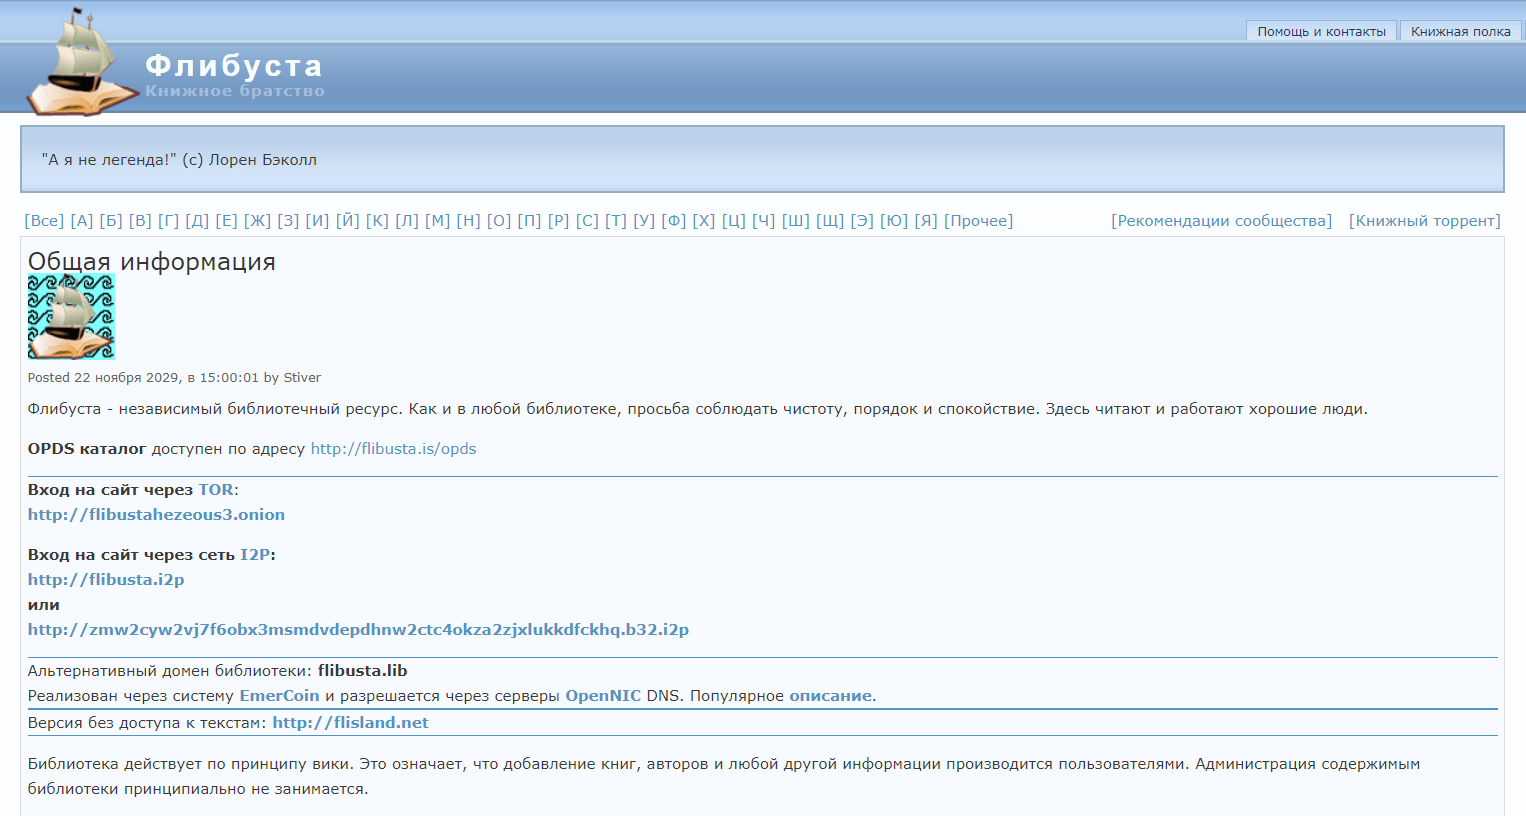The width and height of the screenshot is (1526, 816).
Task: Open Рекомендации сообщества link
Action: (x=1221, y=221)
